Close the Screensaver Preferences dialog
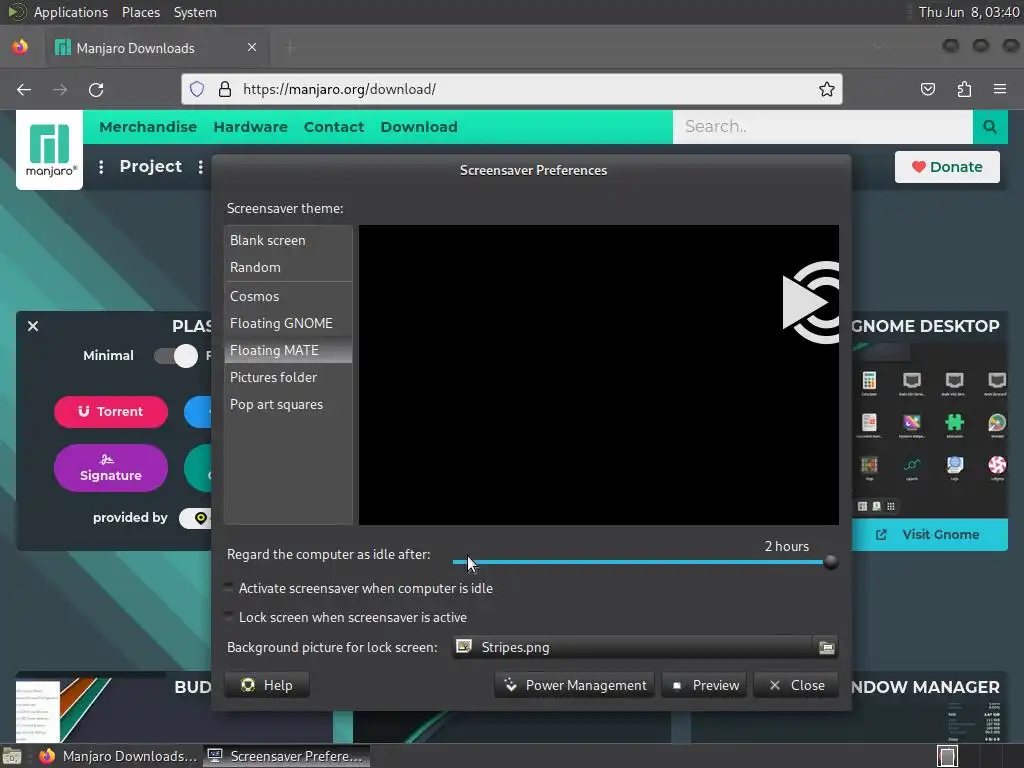 click(795, 685)
